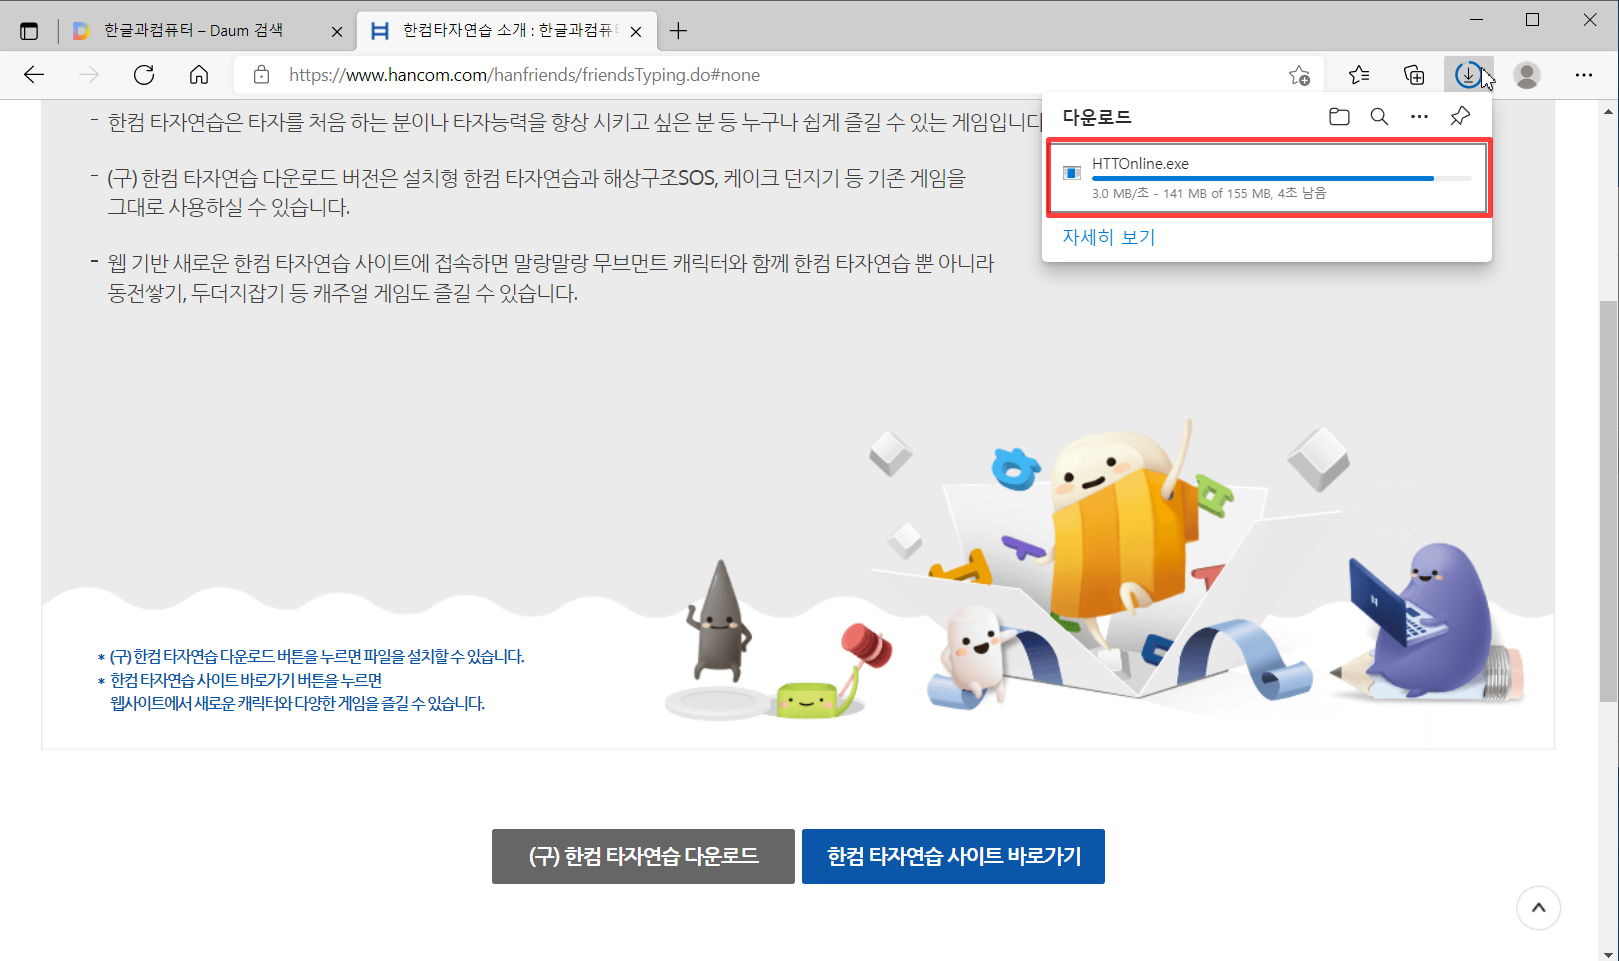Close the Daum 검색 tab
Image resolution: width=1619 pixels, height=961 pixels.
tap(337, 32)
